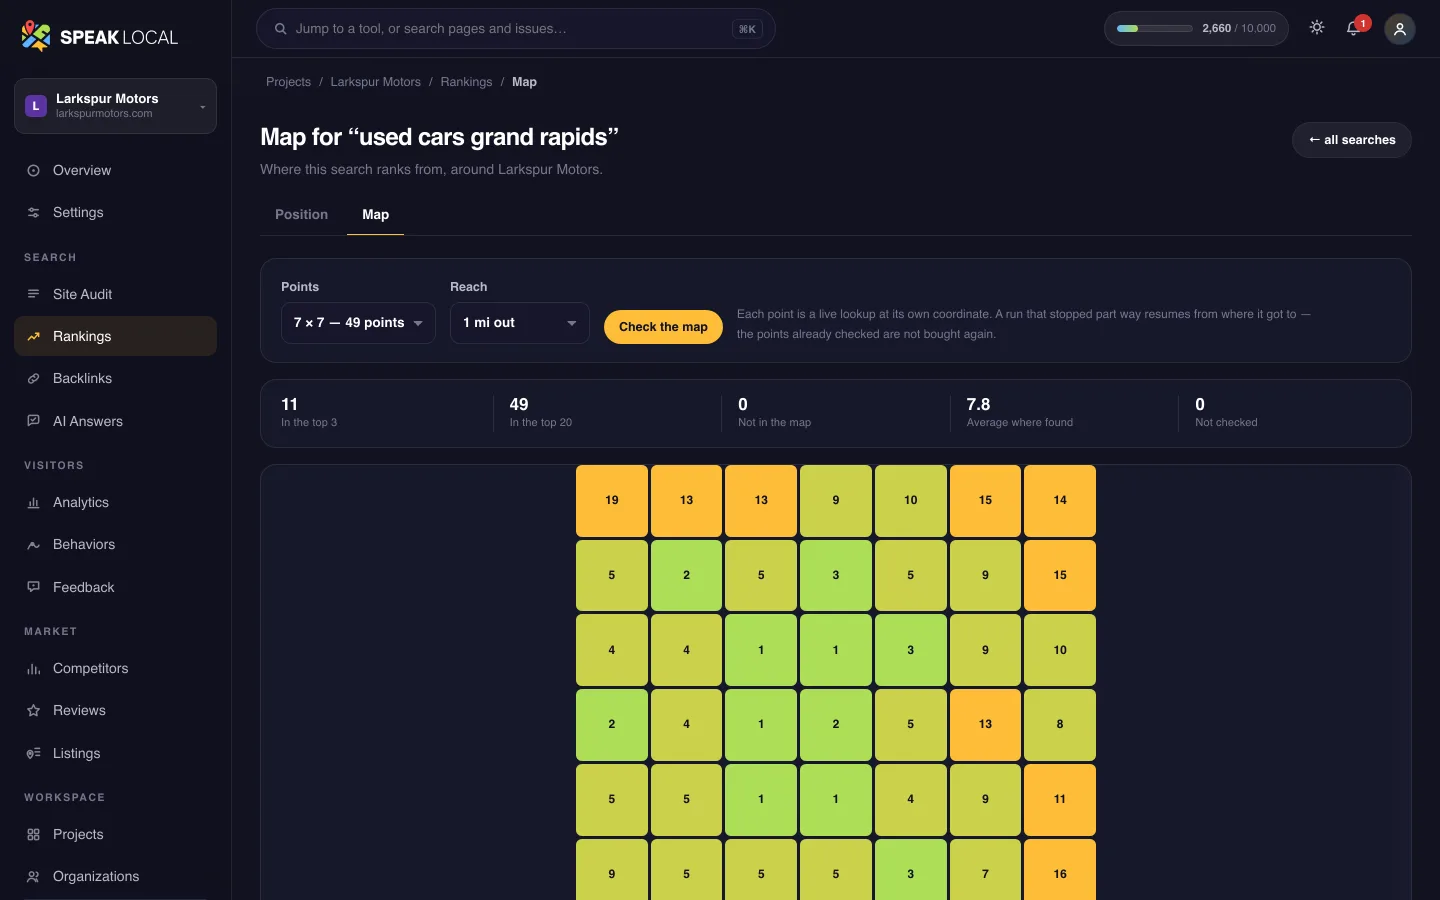The height and width of the screenshot is (900, 1440).
Task: Click the Behaviors icon
Action: pos(33,545)
